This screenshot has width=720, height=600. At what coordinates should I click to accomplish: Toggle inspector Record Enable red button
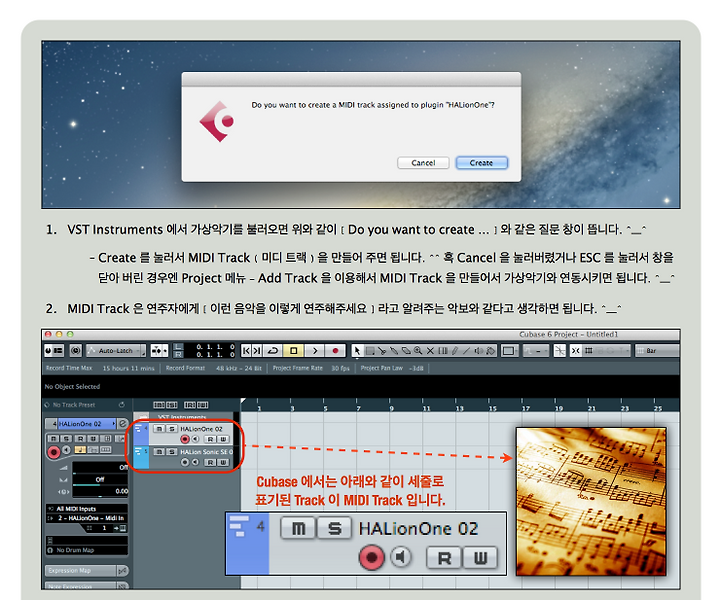coord(54,452)
